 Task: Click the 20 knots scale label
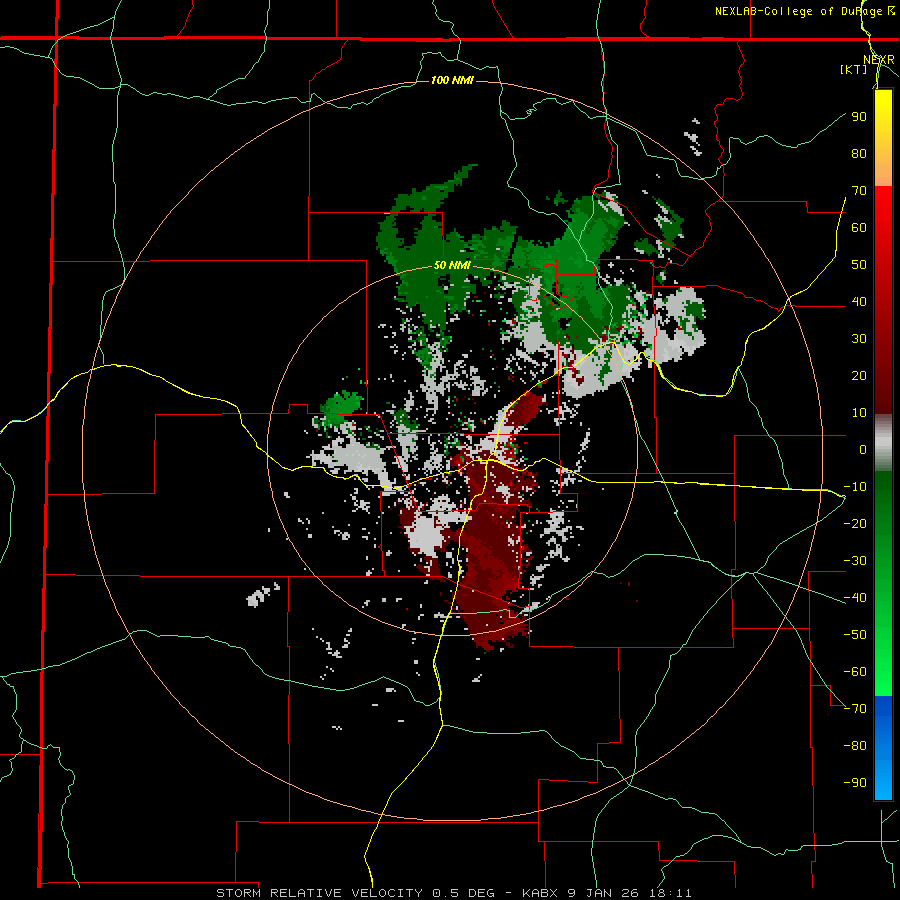tap(859, 375)
